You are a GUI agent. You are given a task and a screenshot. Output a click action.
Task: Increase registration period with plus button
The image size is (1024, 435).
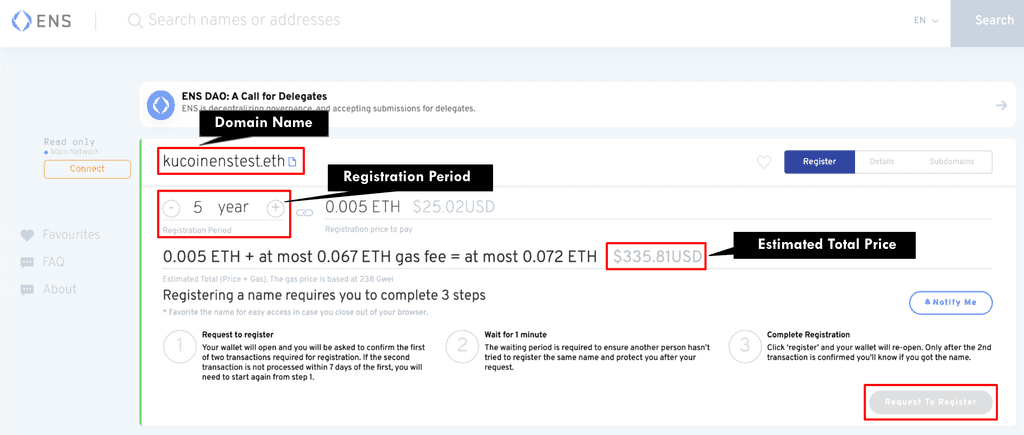click(276, 208)
